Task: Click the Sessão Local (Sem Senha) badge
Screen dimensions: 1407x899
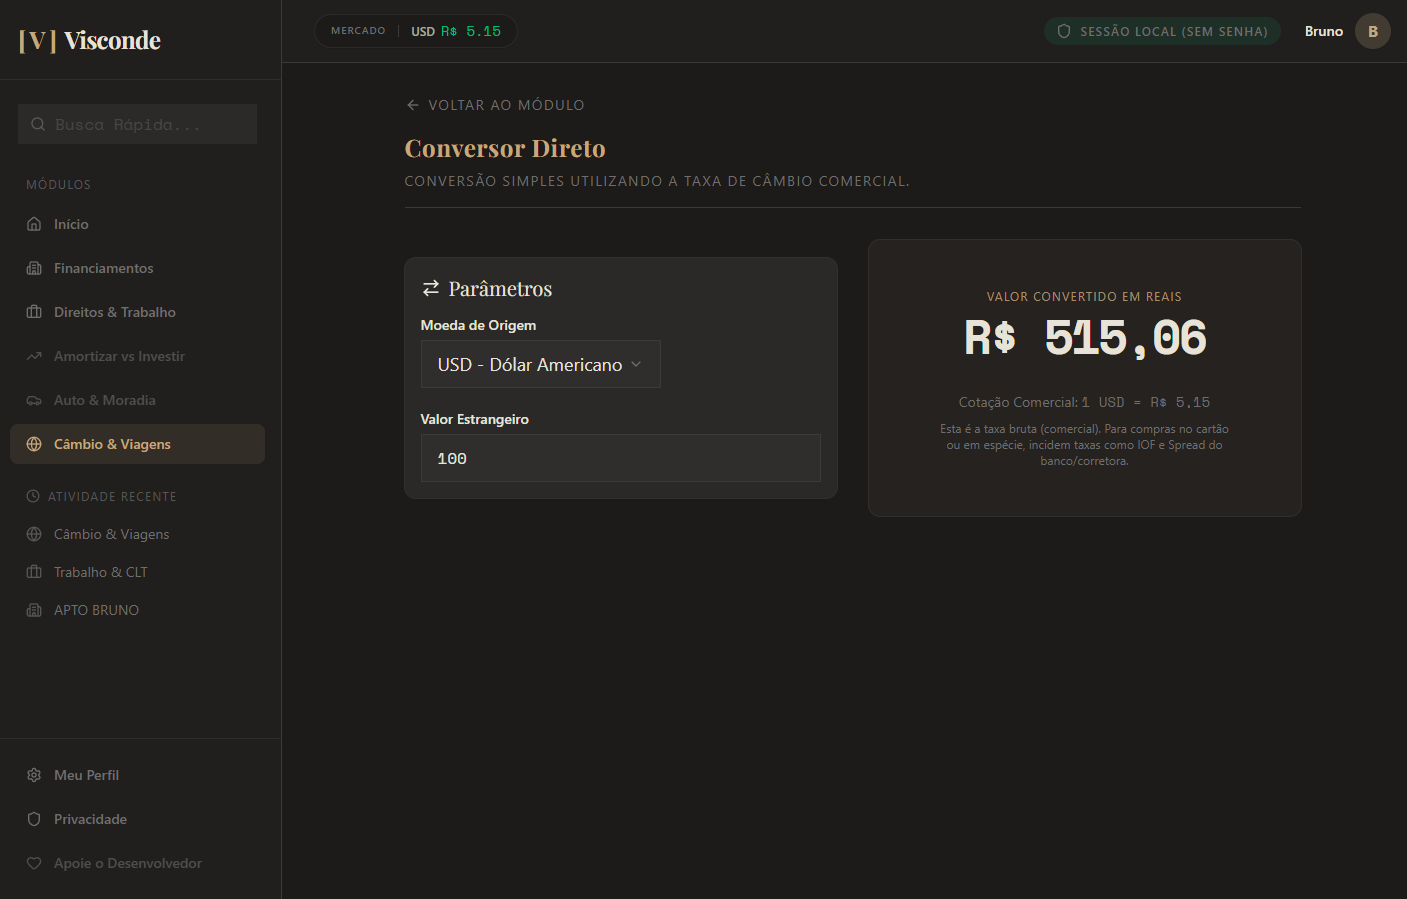Action: pyautogui.click(x=1162, y=31)
